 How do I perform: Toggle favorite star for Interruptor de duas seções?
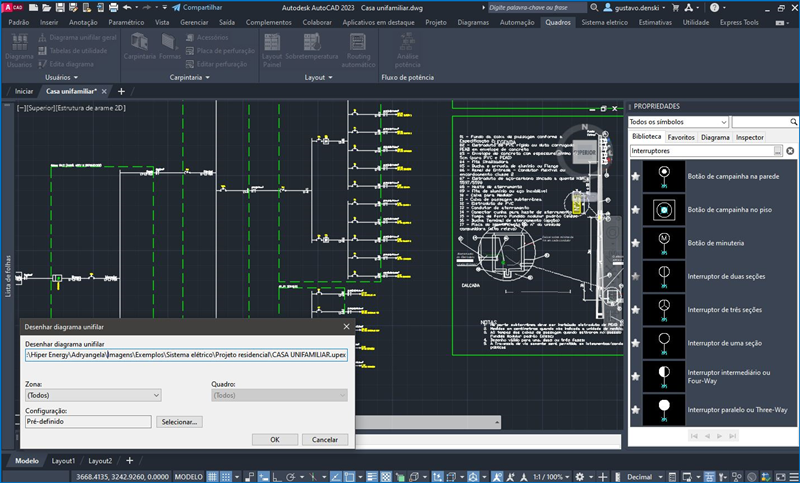click(x=635, y=275)
